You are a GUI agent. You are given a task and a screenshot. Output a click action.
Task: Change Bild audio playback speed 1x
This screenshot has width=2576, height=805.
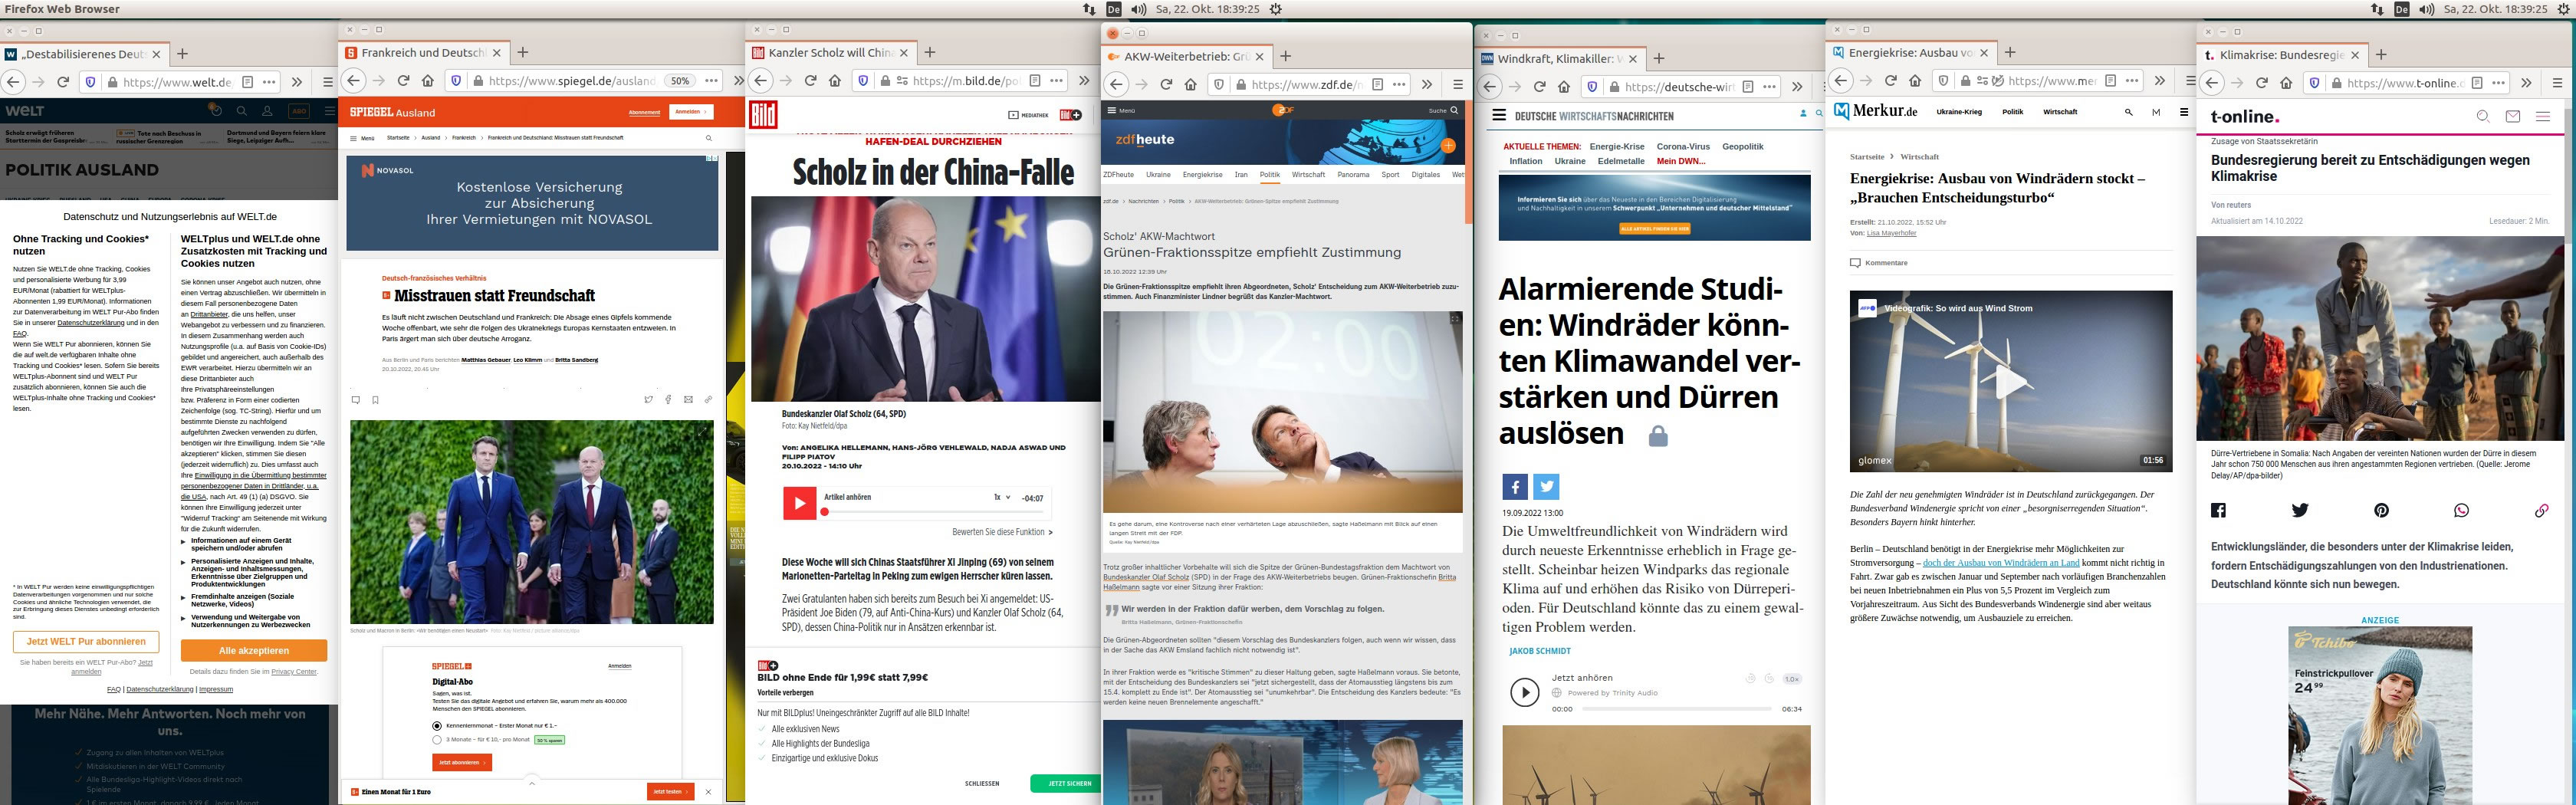tap(1002, 497)
